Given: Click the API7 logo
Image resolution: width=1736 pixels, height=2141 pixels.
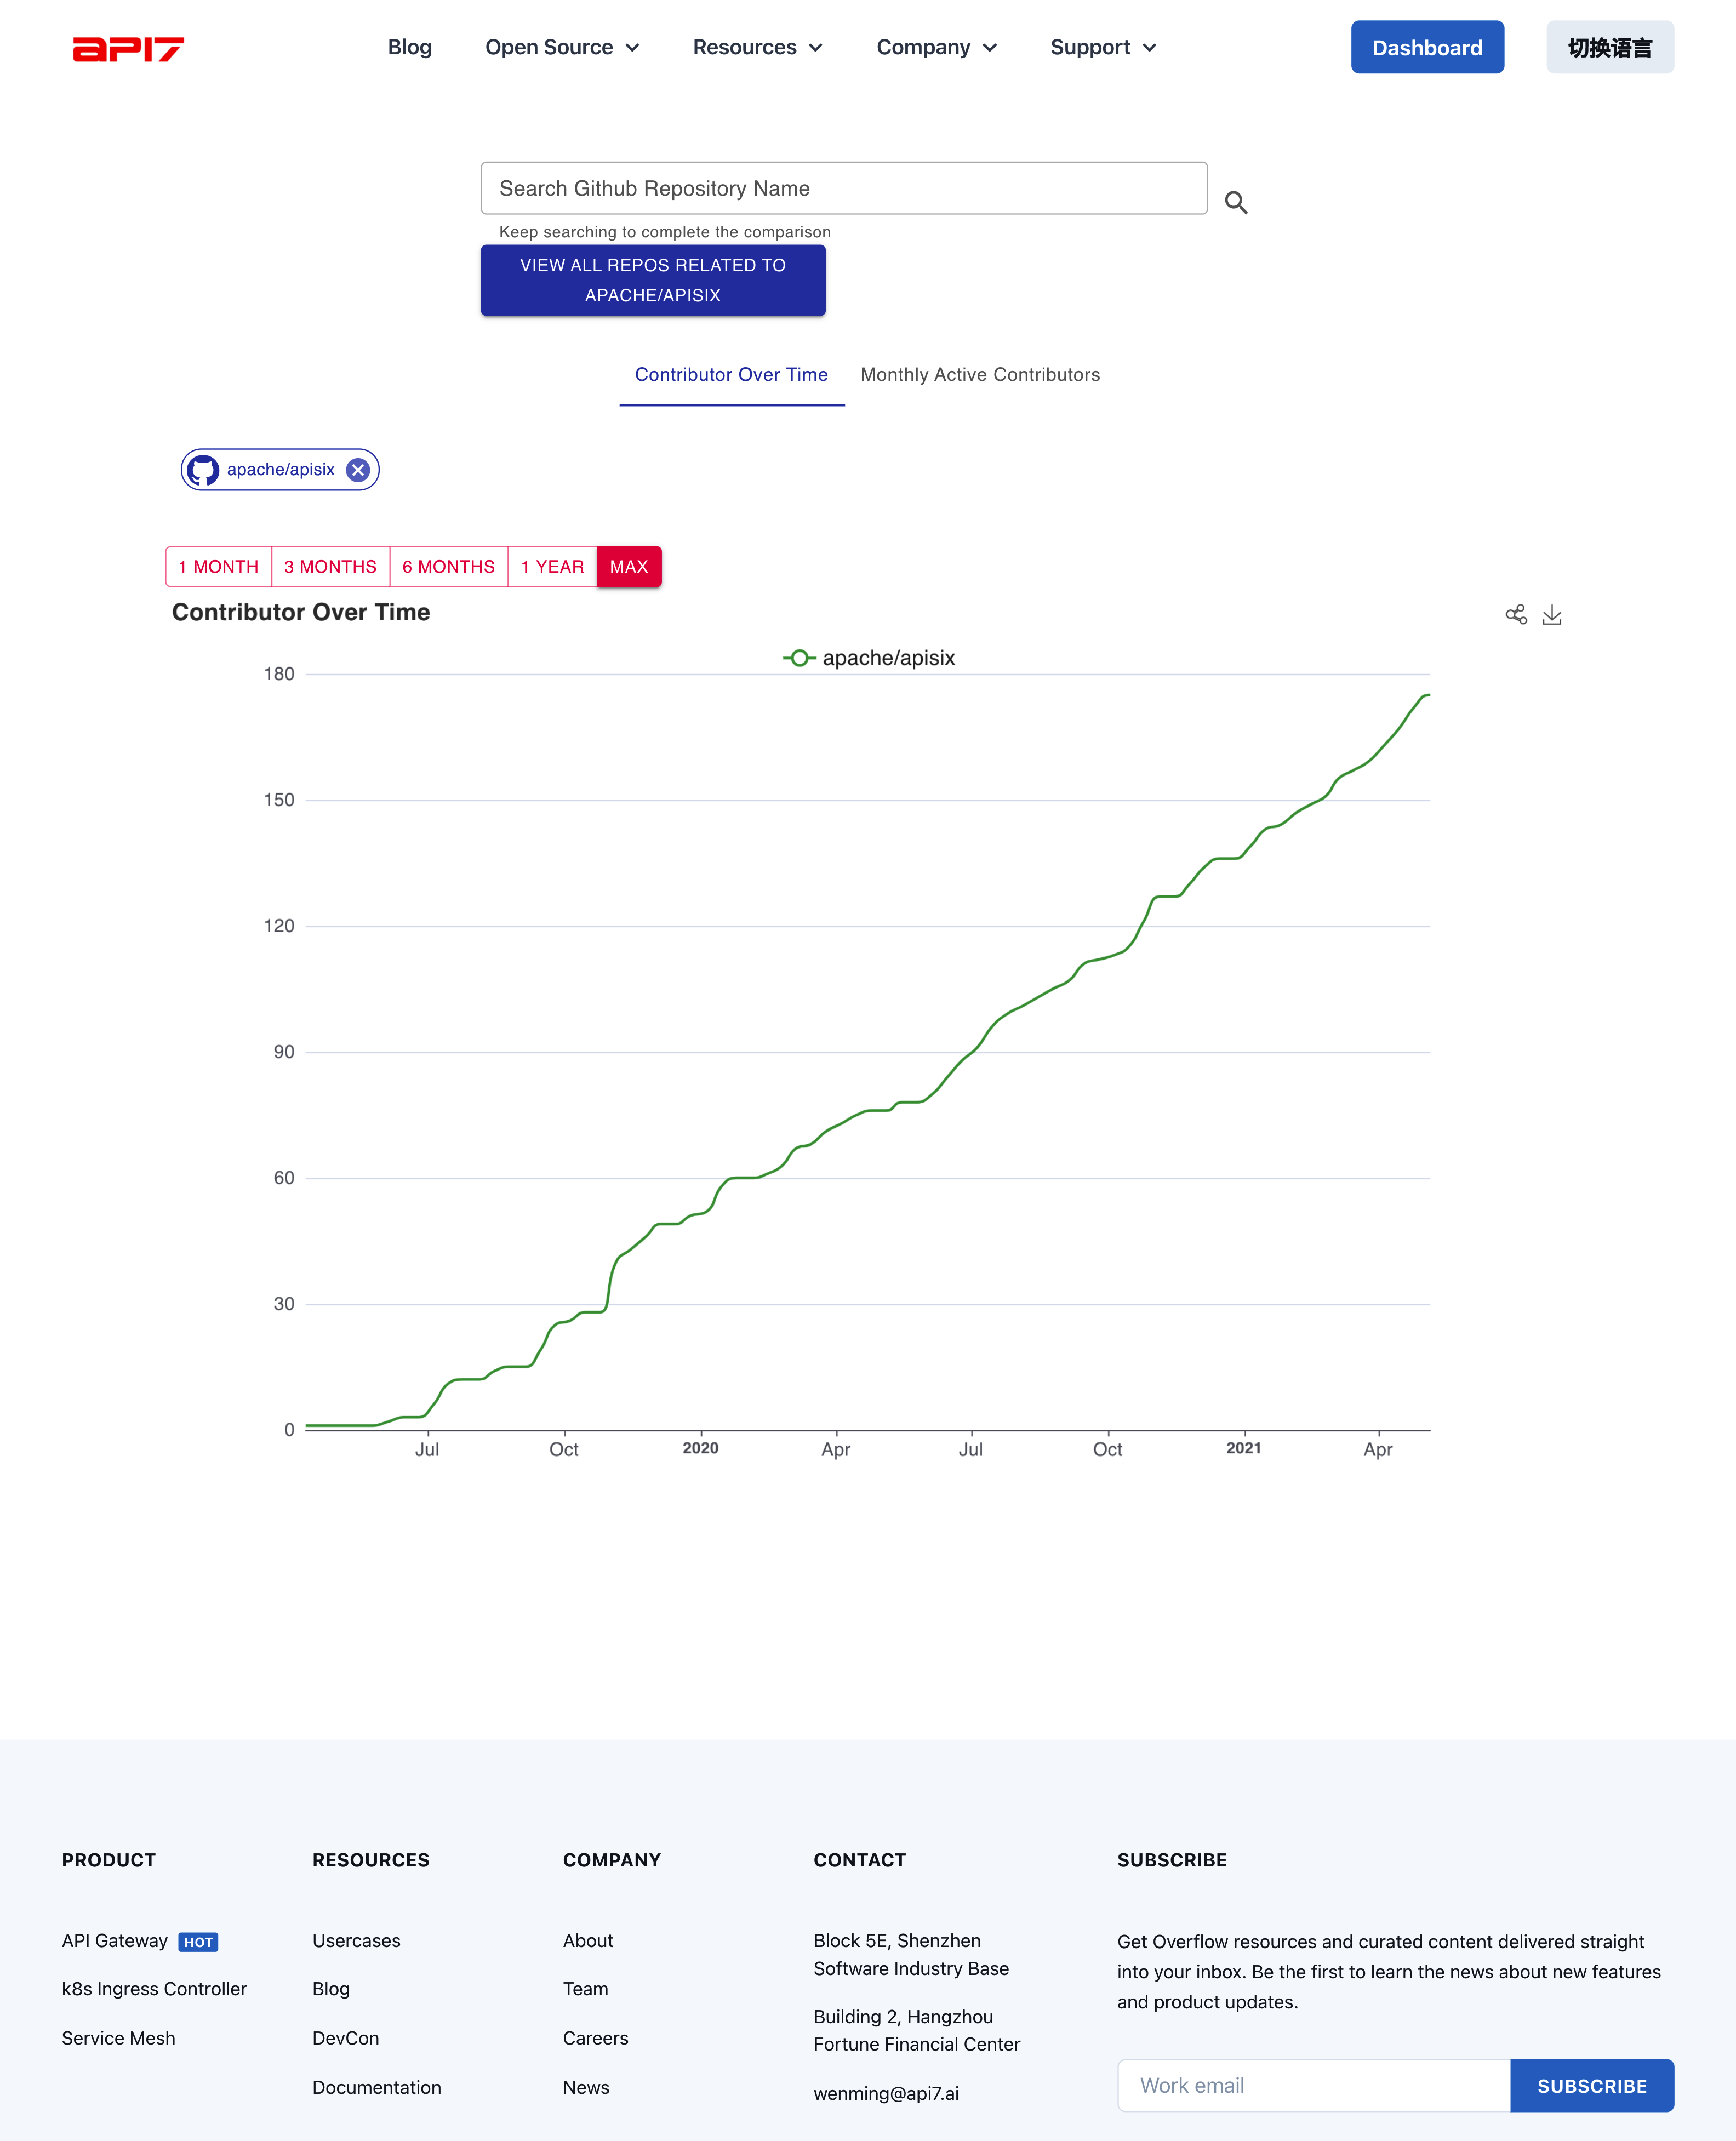Looking at the screenshot, I should 128,48.
